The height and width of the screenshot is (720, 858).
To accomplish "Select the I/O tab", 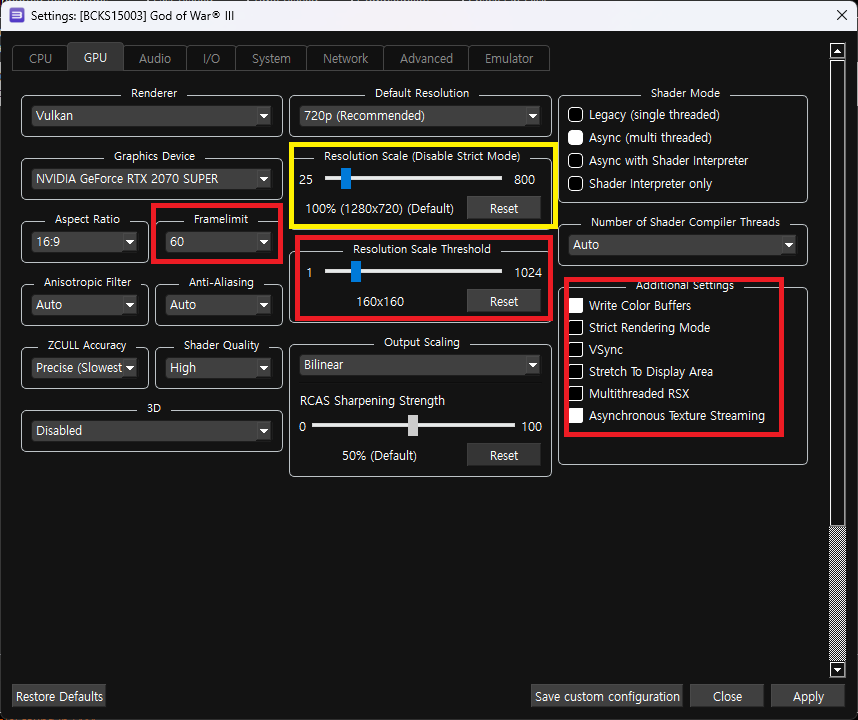I will [x=211, y=59].
